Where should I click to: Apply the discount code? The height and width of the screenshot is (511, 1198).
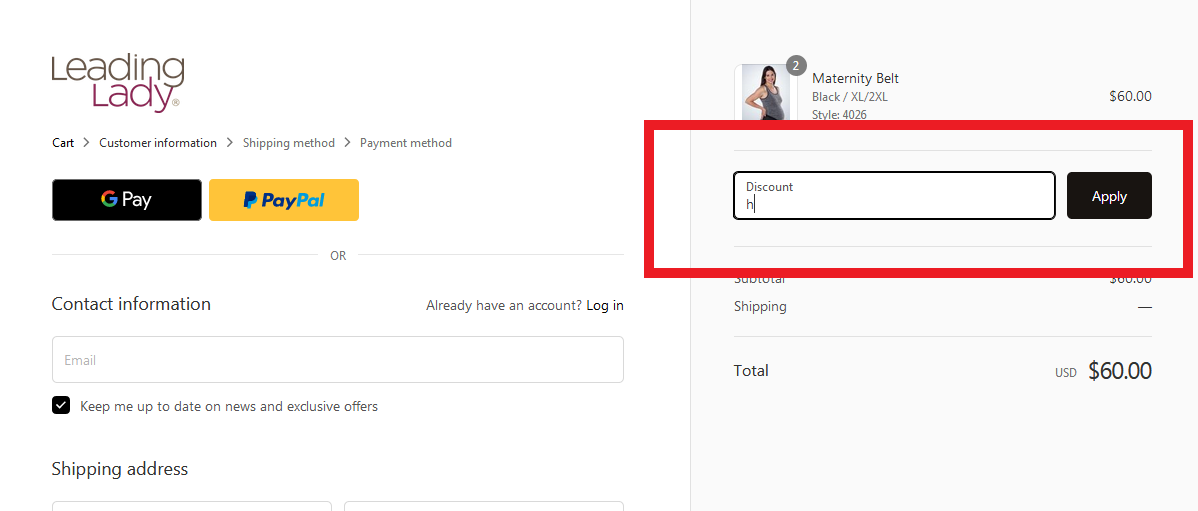coord(1109,196)
